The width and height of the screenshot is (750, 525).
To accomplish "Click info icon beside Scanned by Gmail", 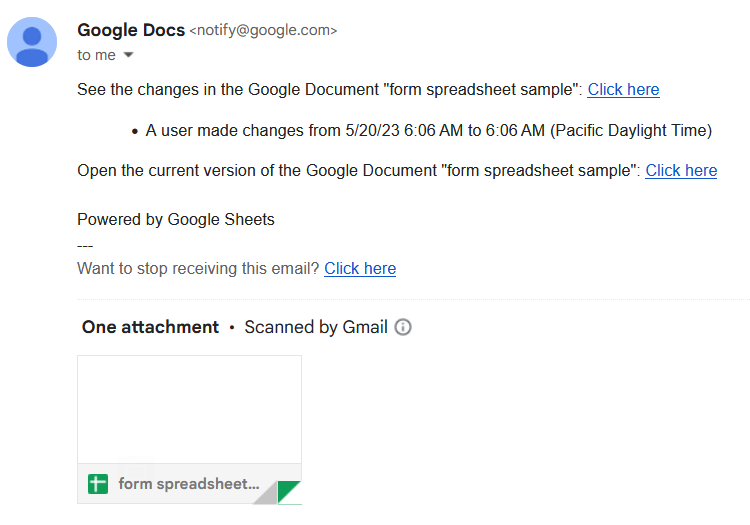I will [403, 327].
